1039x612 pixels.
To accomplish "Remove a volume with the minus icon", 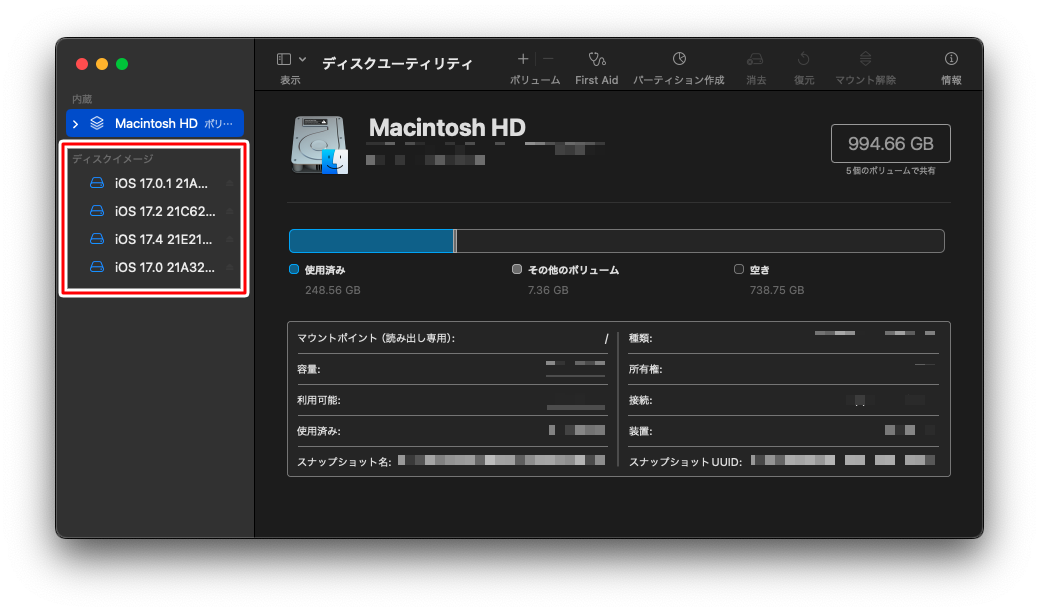I will click(x=548, y=59).
